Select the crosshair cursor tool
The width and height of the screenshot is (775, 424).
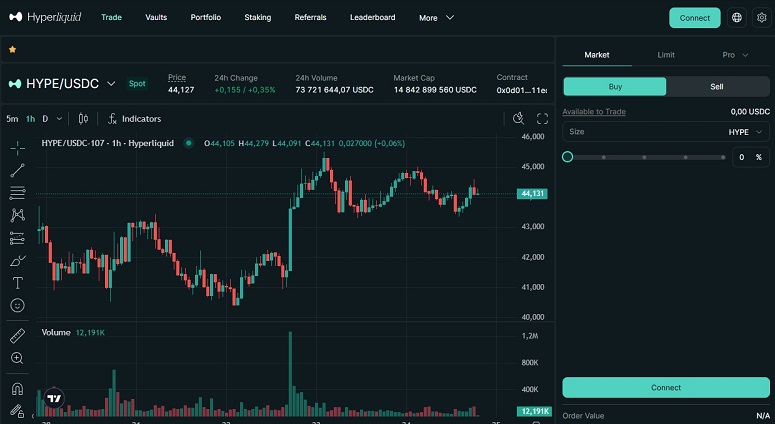click(x=17, y=148)
